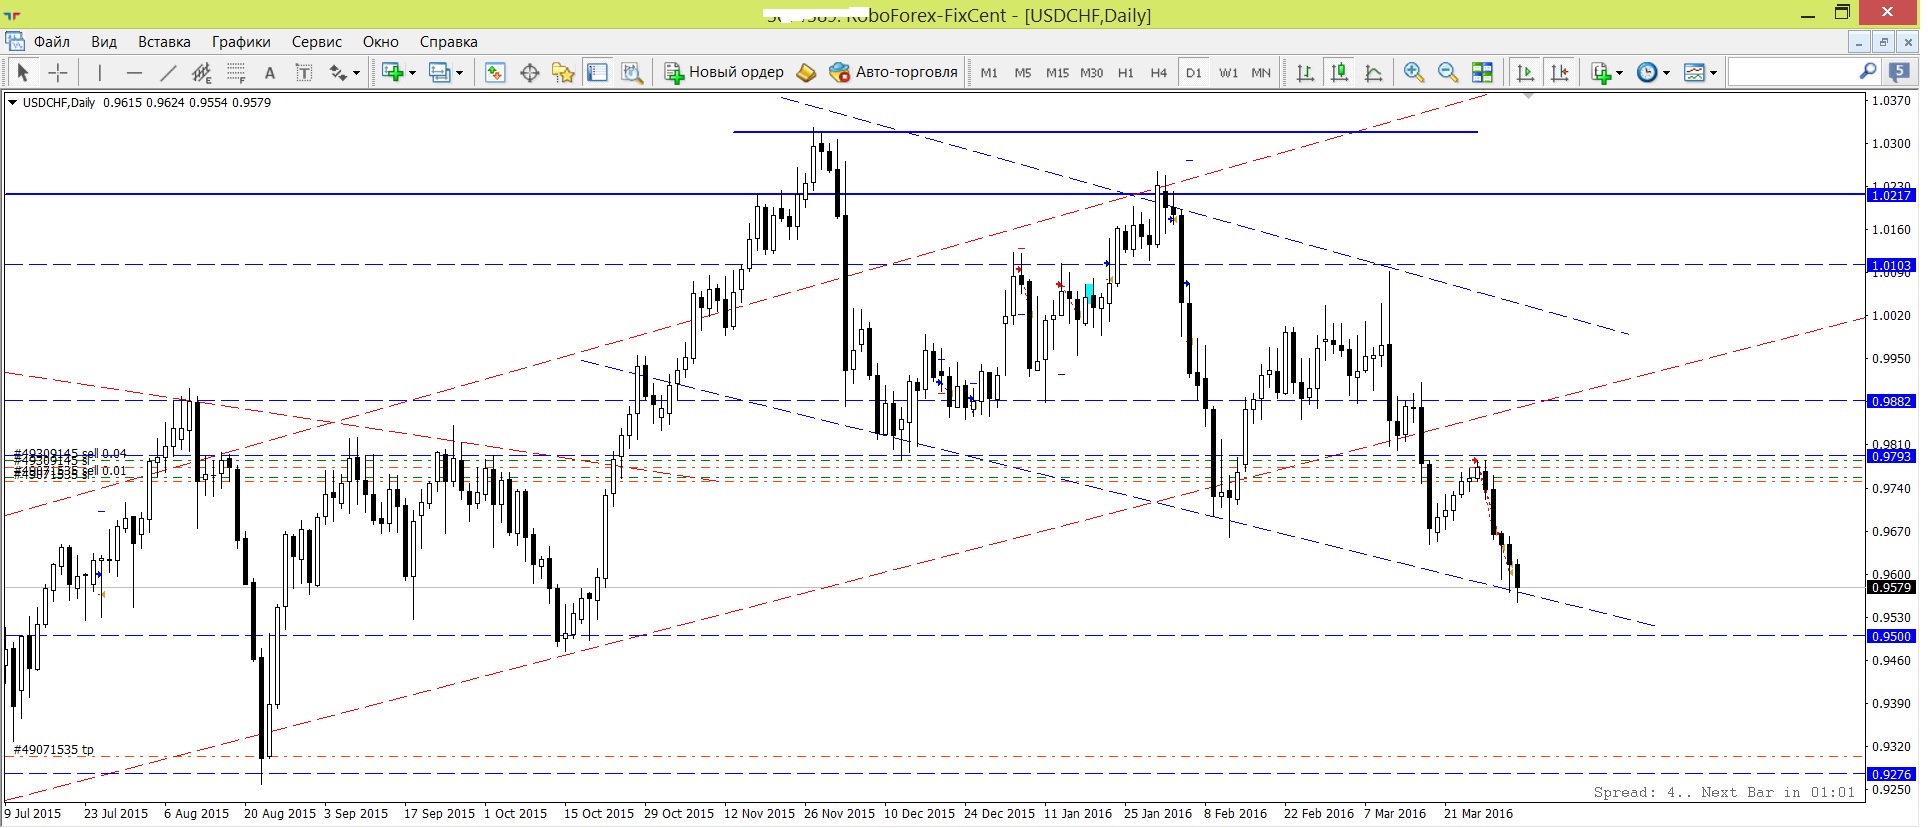This screenshot has height=828, width=1928.
Task: Click the Новый ордер button
Action: (724, 72)
